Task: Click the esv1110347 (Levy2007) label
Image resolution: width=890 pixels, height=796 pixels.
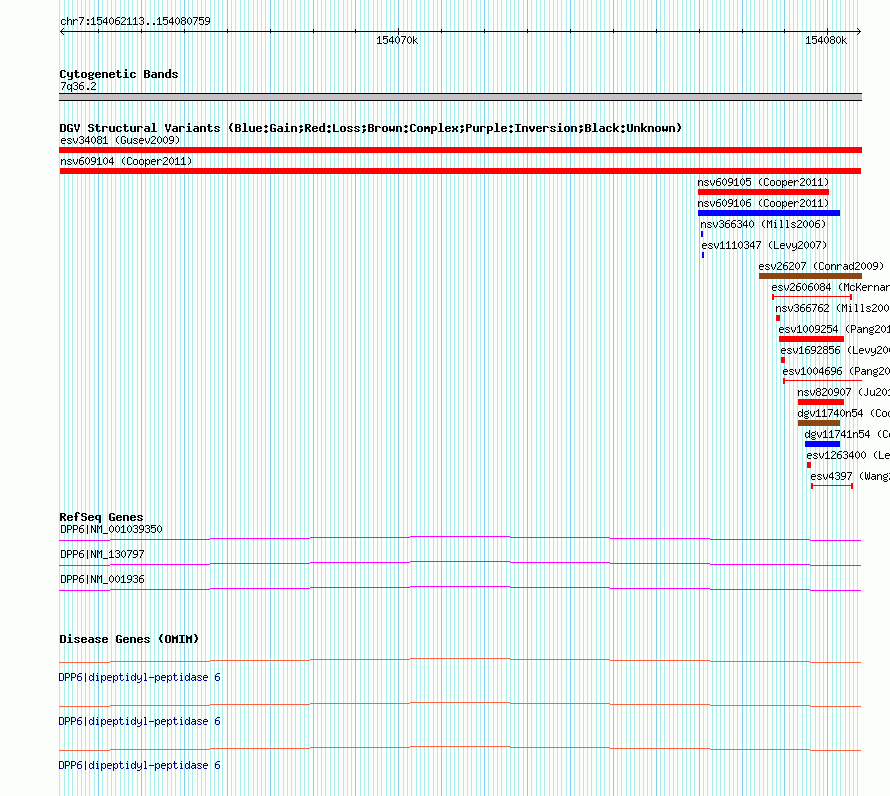Action: click(765, 245)
